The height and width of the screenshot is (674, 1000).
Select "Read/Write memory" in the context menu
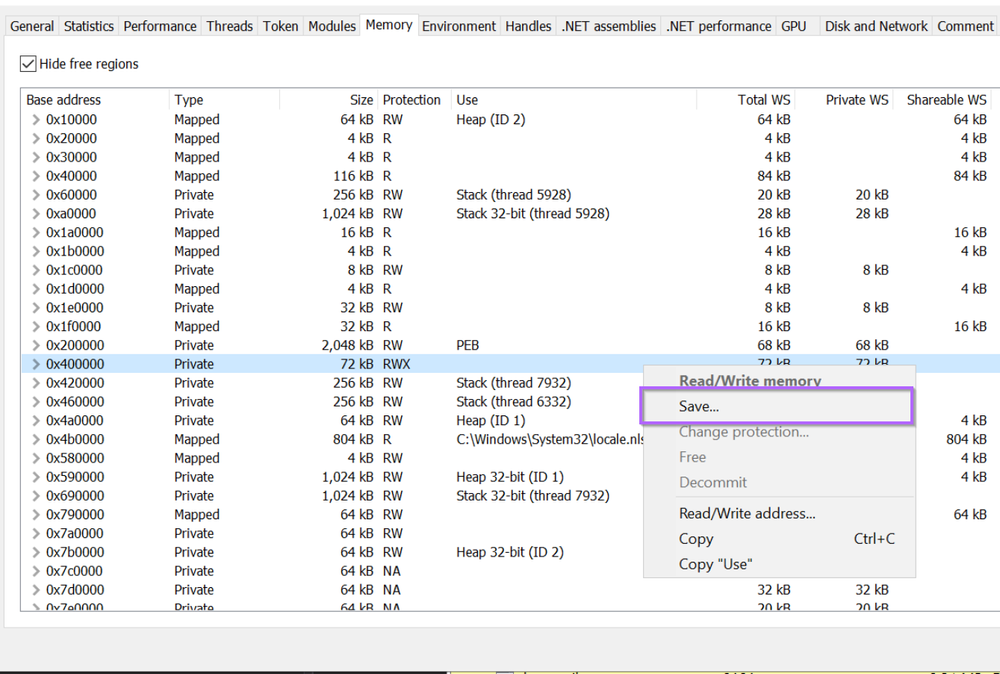point(750,381)
